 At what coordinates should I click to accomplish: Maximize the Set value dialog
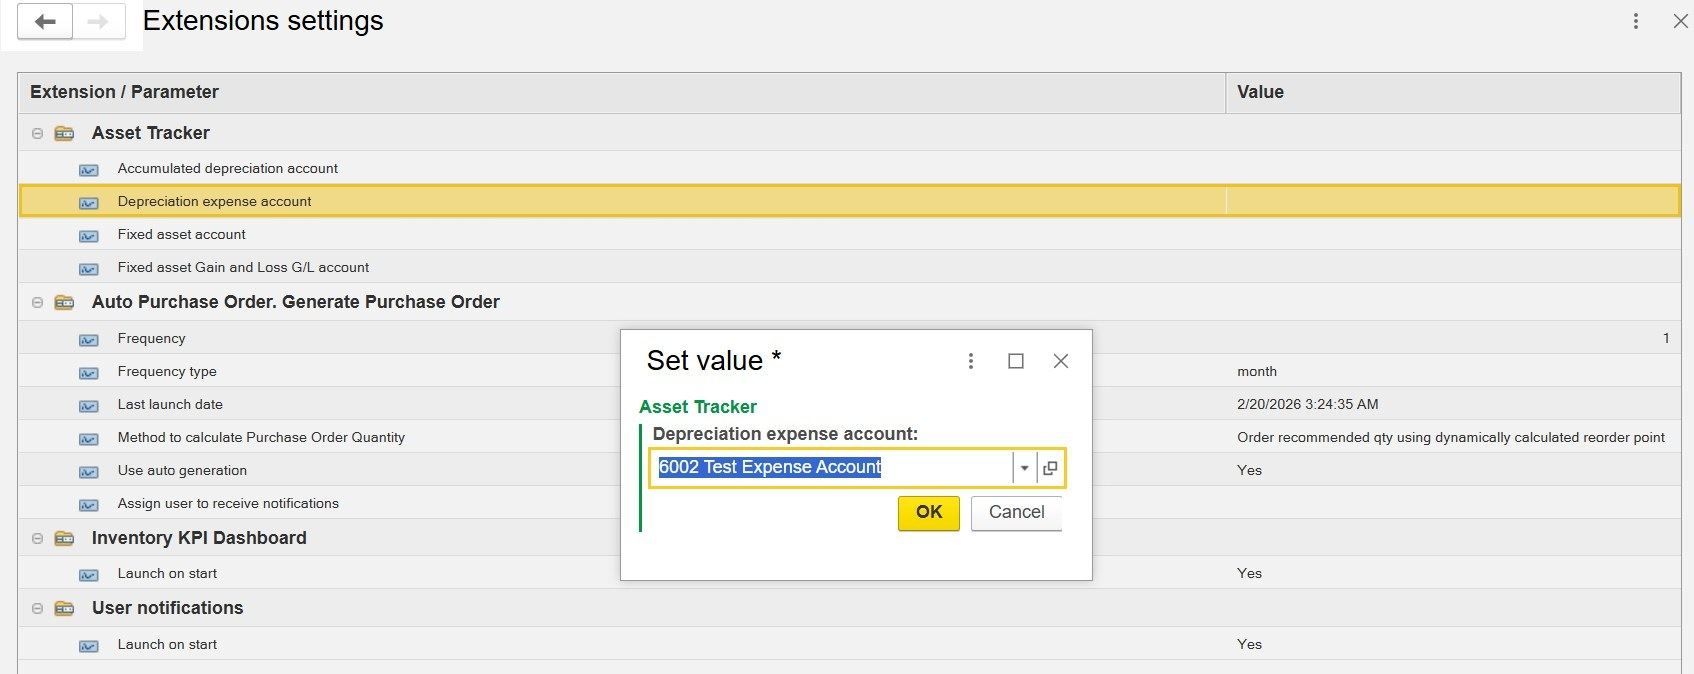pyautogui.click(x=1016, y=361)
